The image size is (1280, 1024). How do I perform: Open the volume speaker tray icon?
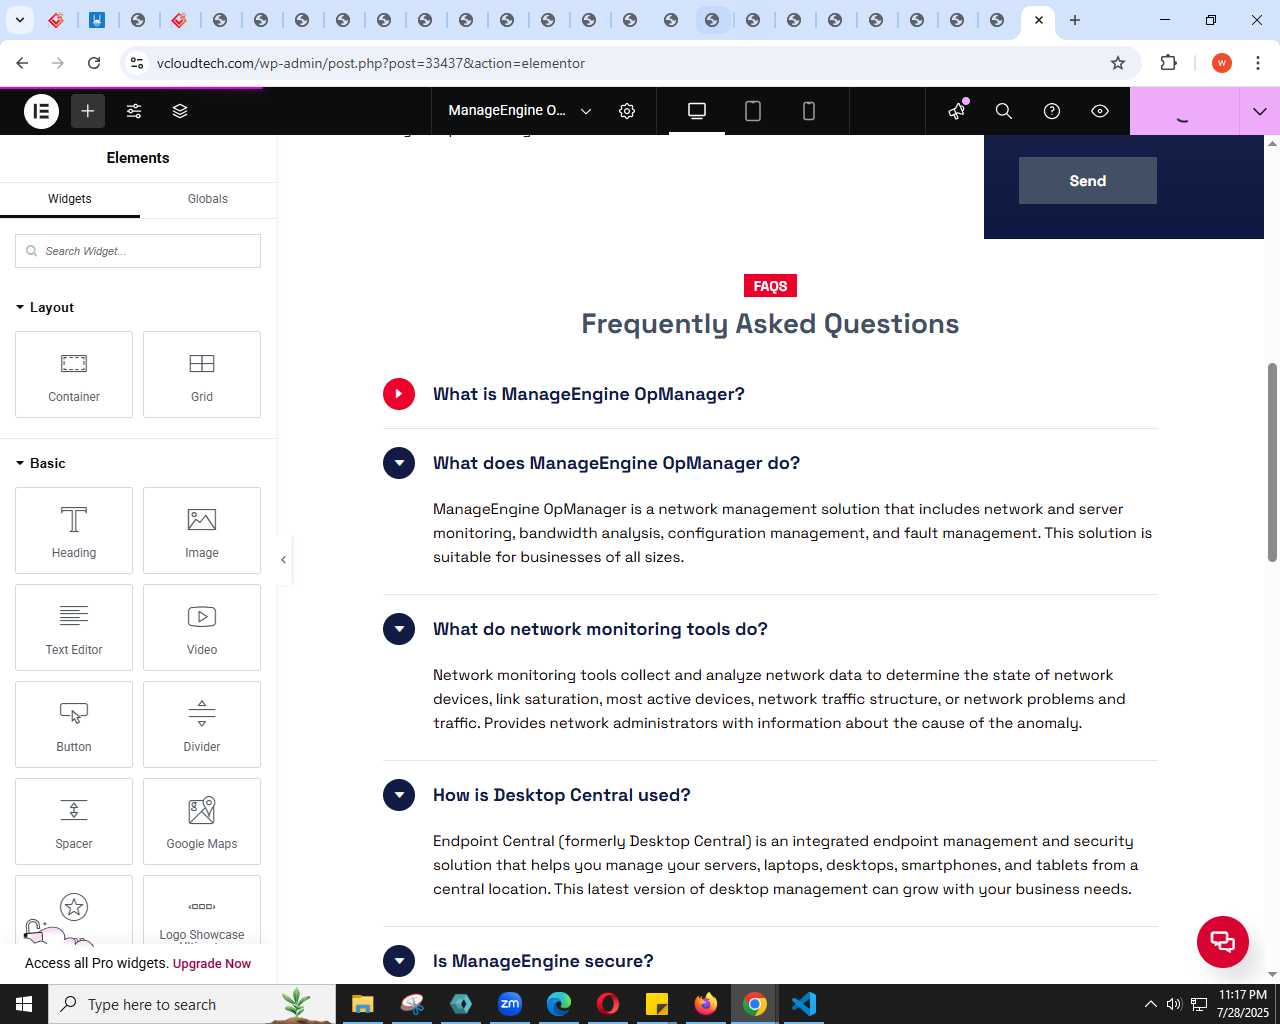click(x=1174, y=1004)
